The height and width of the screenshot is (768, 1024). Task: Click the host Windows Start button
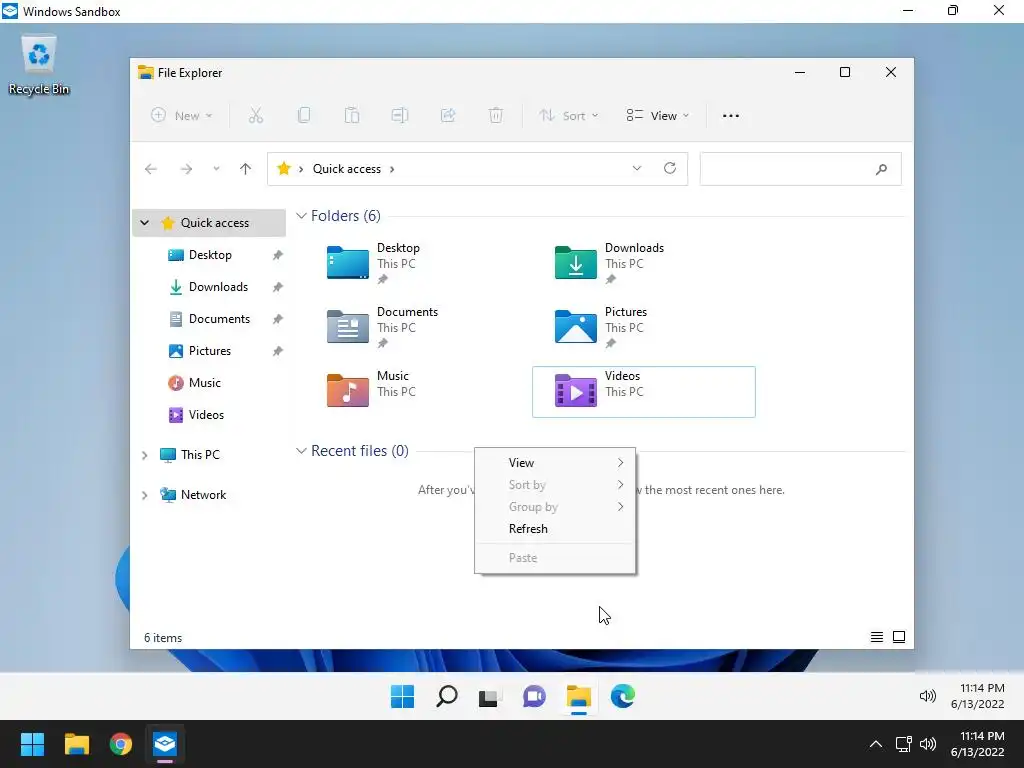[x=32, y=744]
